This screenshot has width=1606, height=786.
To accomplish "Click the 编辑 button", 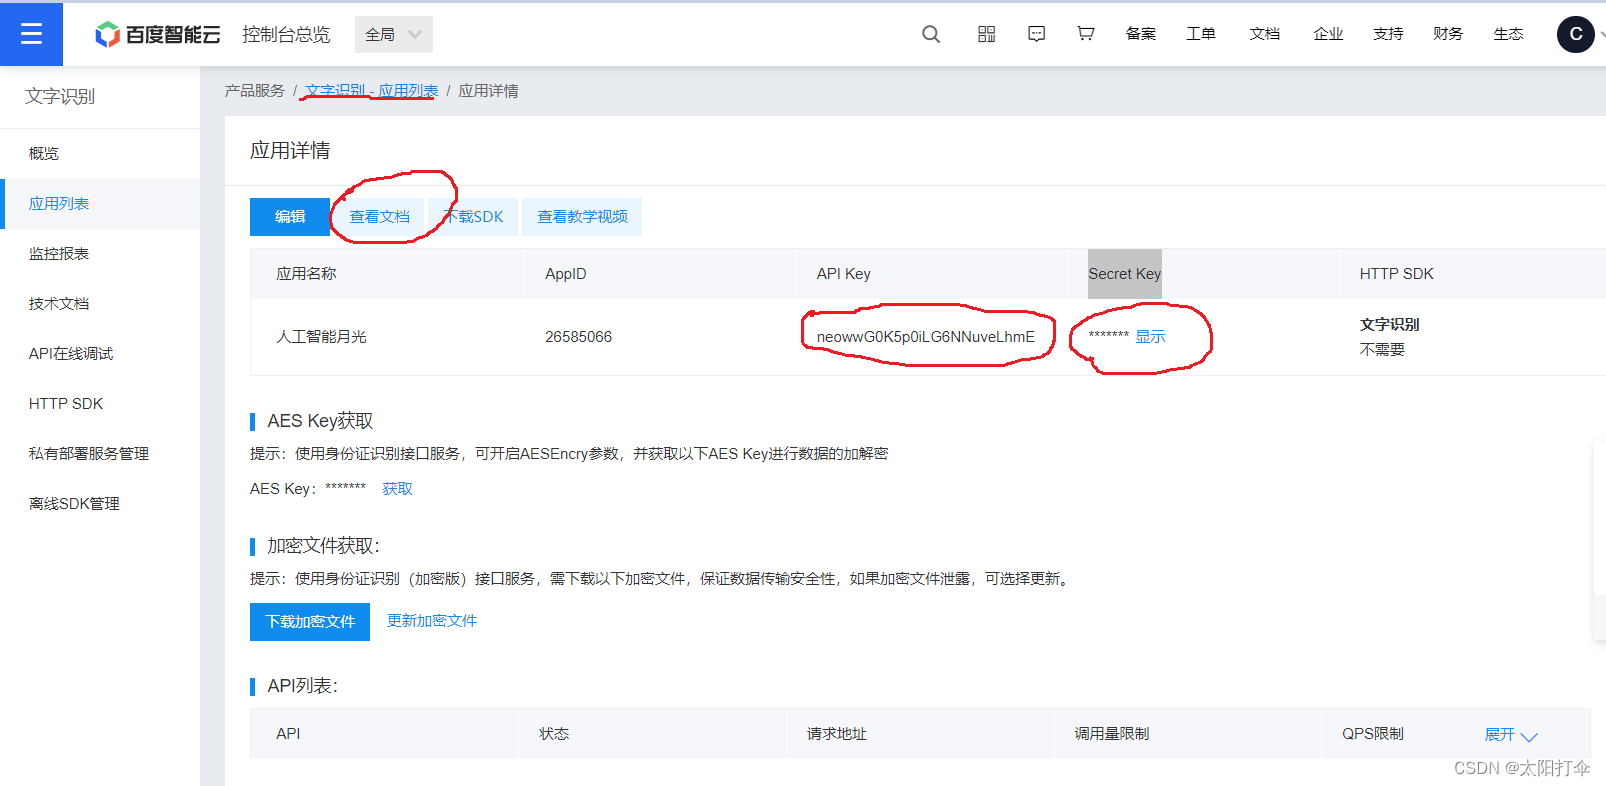I will [x=290, y=217].
